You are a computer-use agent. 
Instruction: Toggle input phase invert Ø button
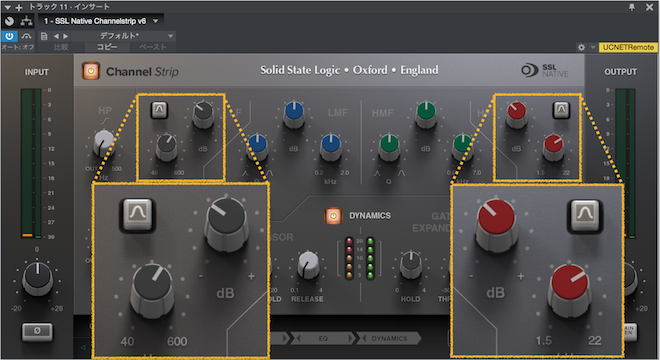click(x=37, y=331)
